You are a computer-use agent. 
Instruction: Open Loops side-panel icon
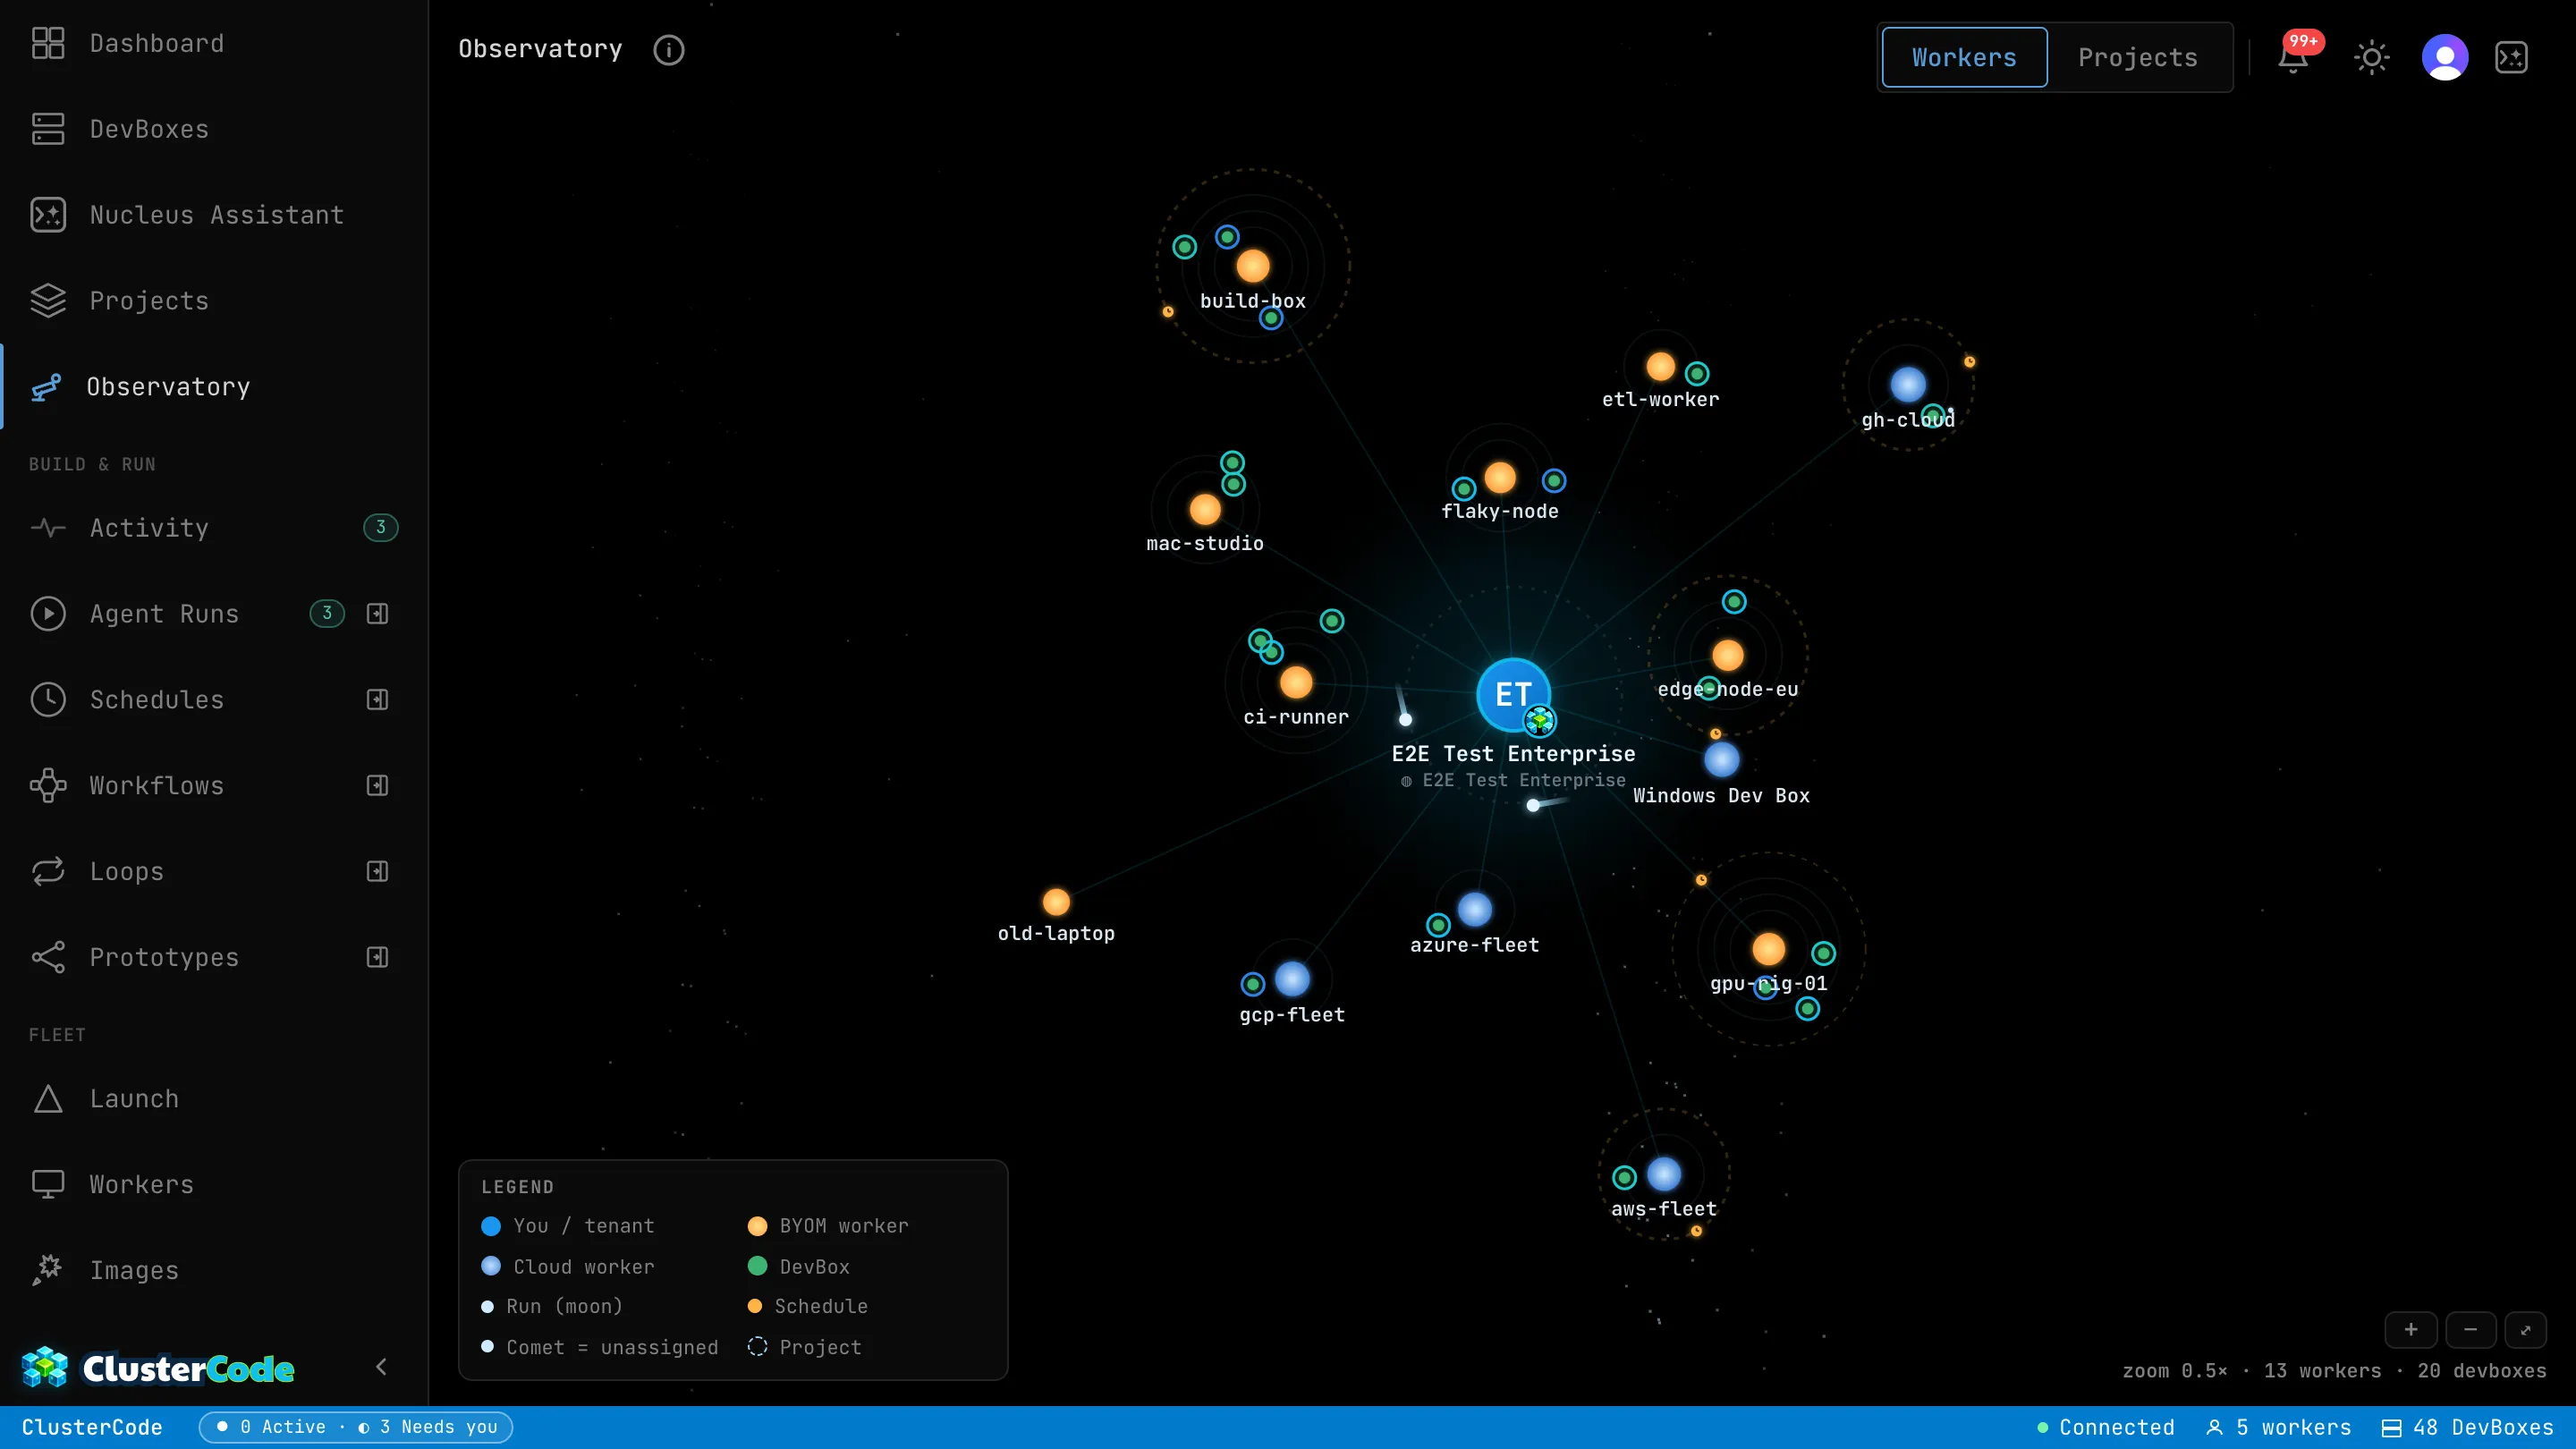tap(377, 872)
